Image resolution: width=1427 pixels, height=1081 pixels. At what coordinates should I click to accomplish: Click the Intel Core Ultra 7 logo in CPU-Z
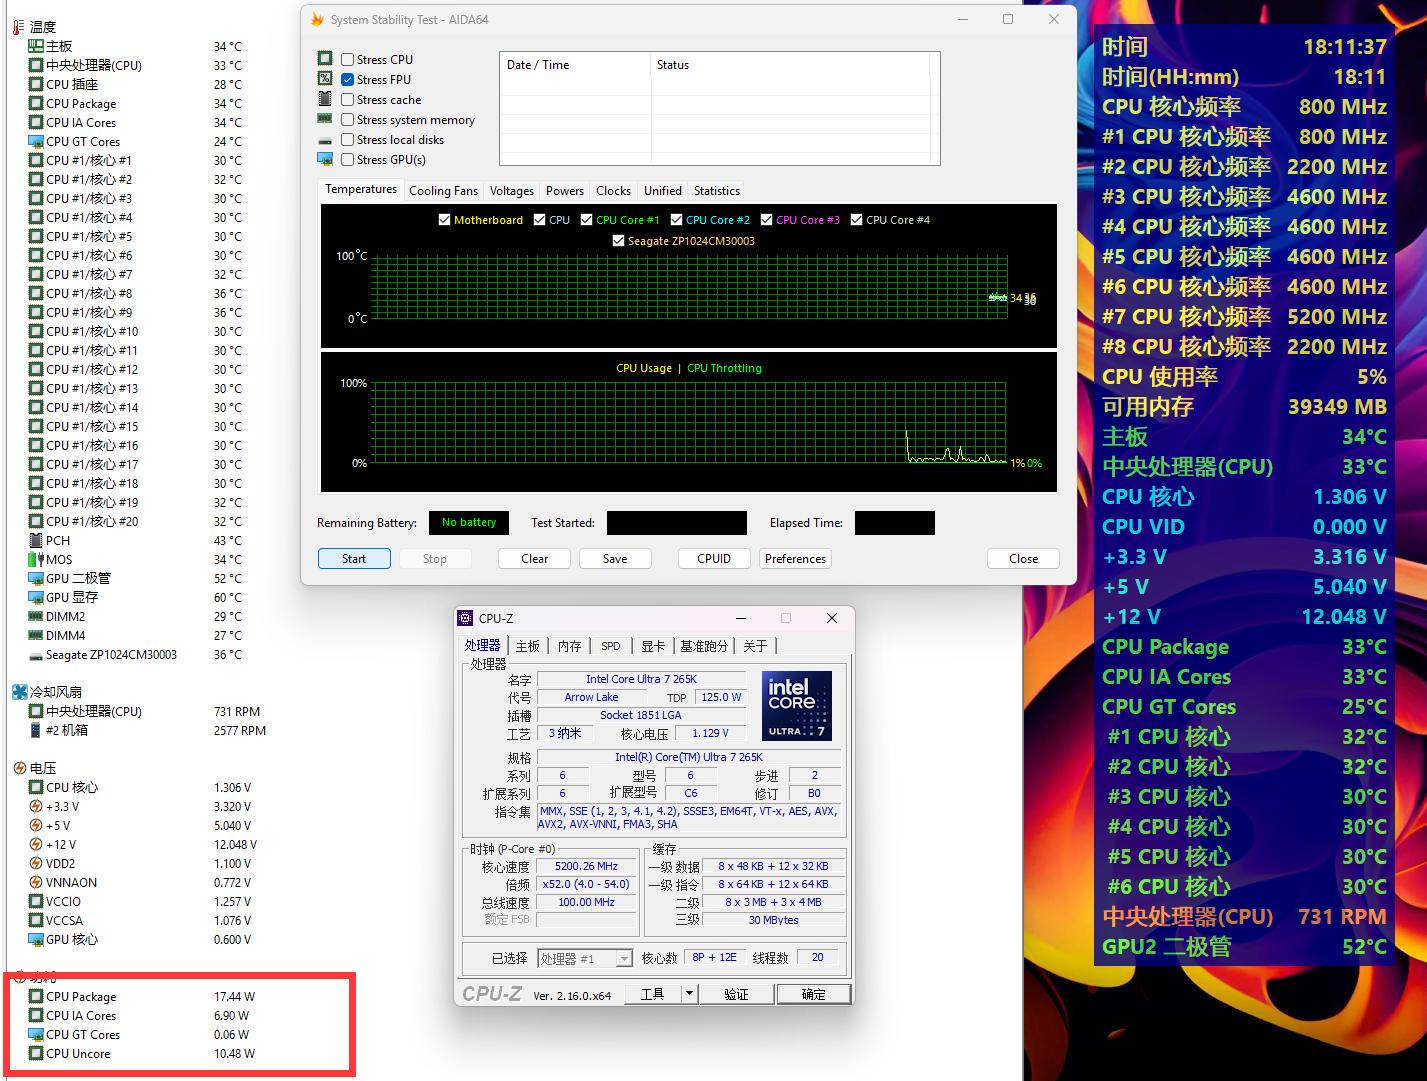[x=797, y=706]
